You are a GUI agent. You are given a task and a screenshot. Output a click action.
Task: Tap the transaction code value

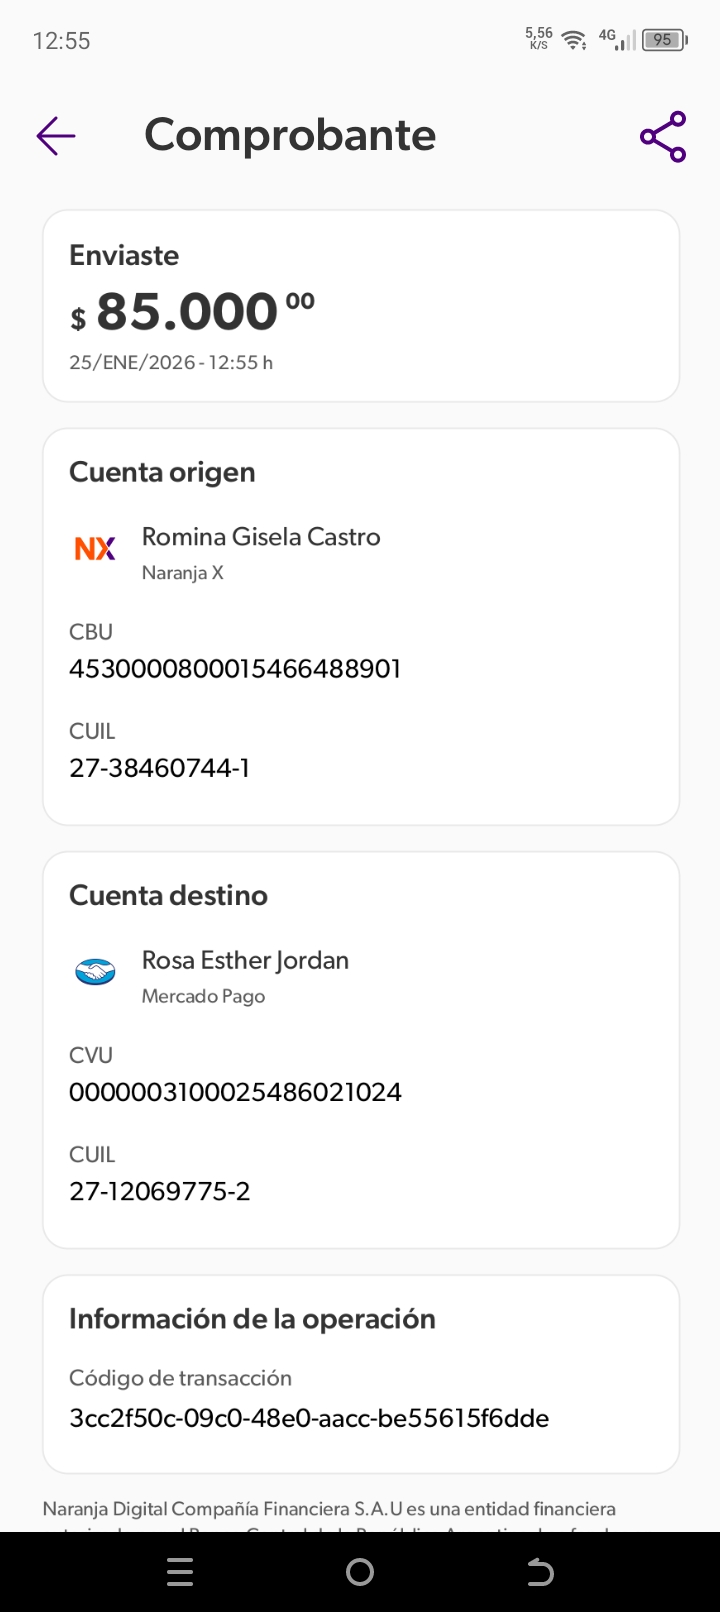(x=309, y=1417)
